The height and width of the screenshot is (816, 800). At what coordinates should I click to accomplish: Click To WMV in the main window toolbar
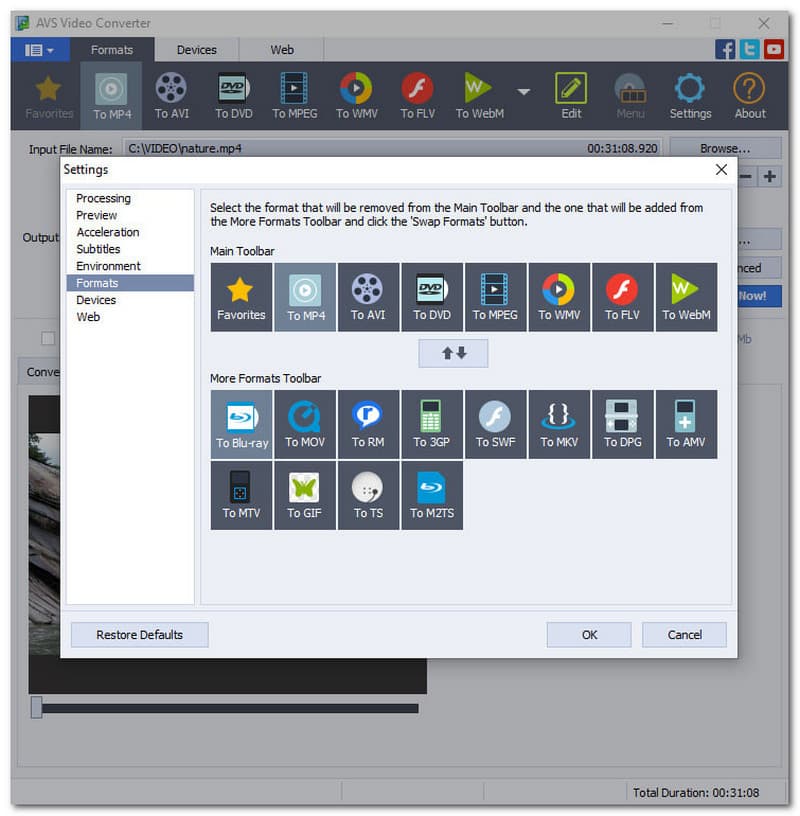357,96
